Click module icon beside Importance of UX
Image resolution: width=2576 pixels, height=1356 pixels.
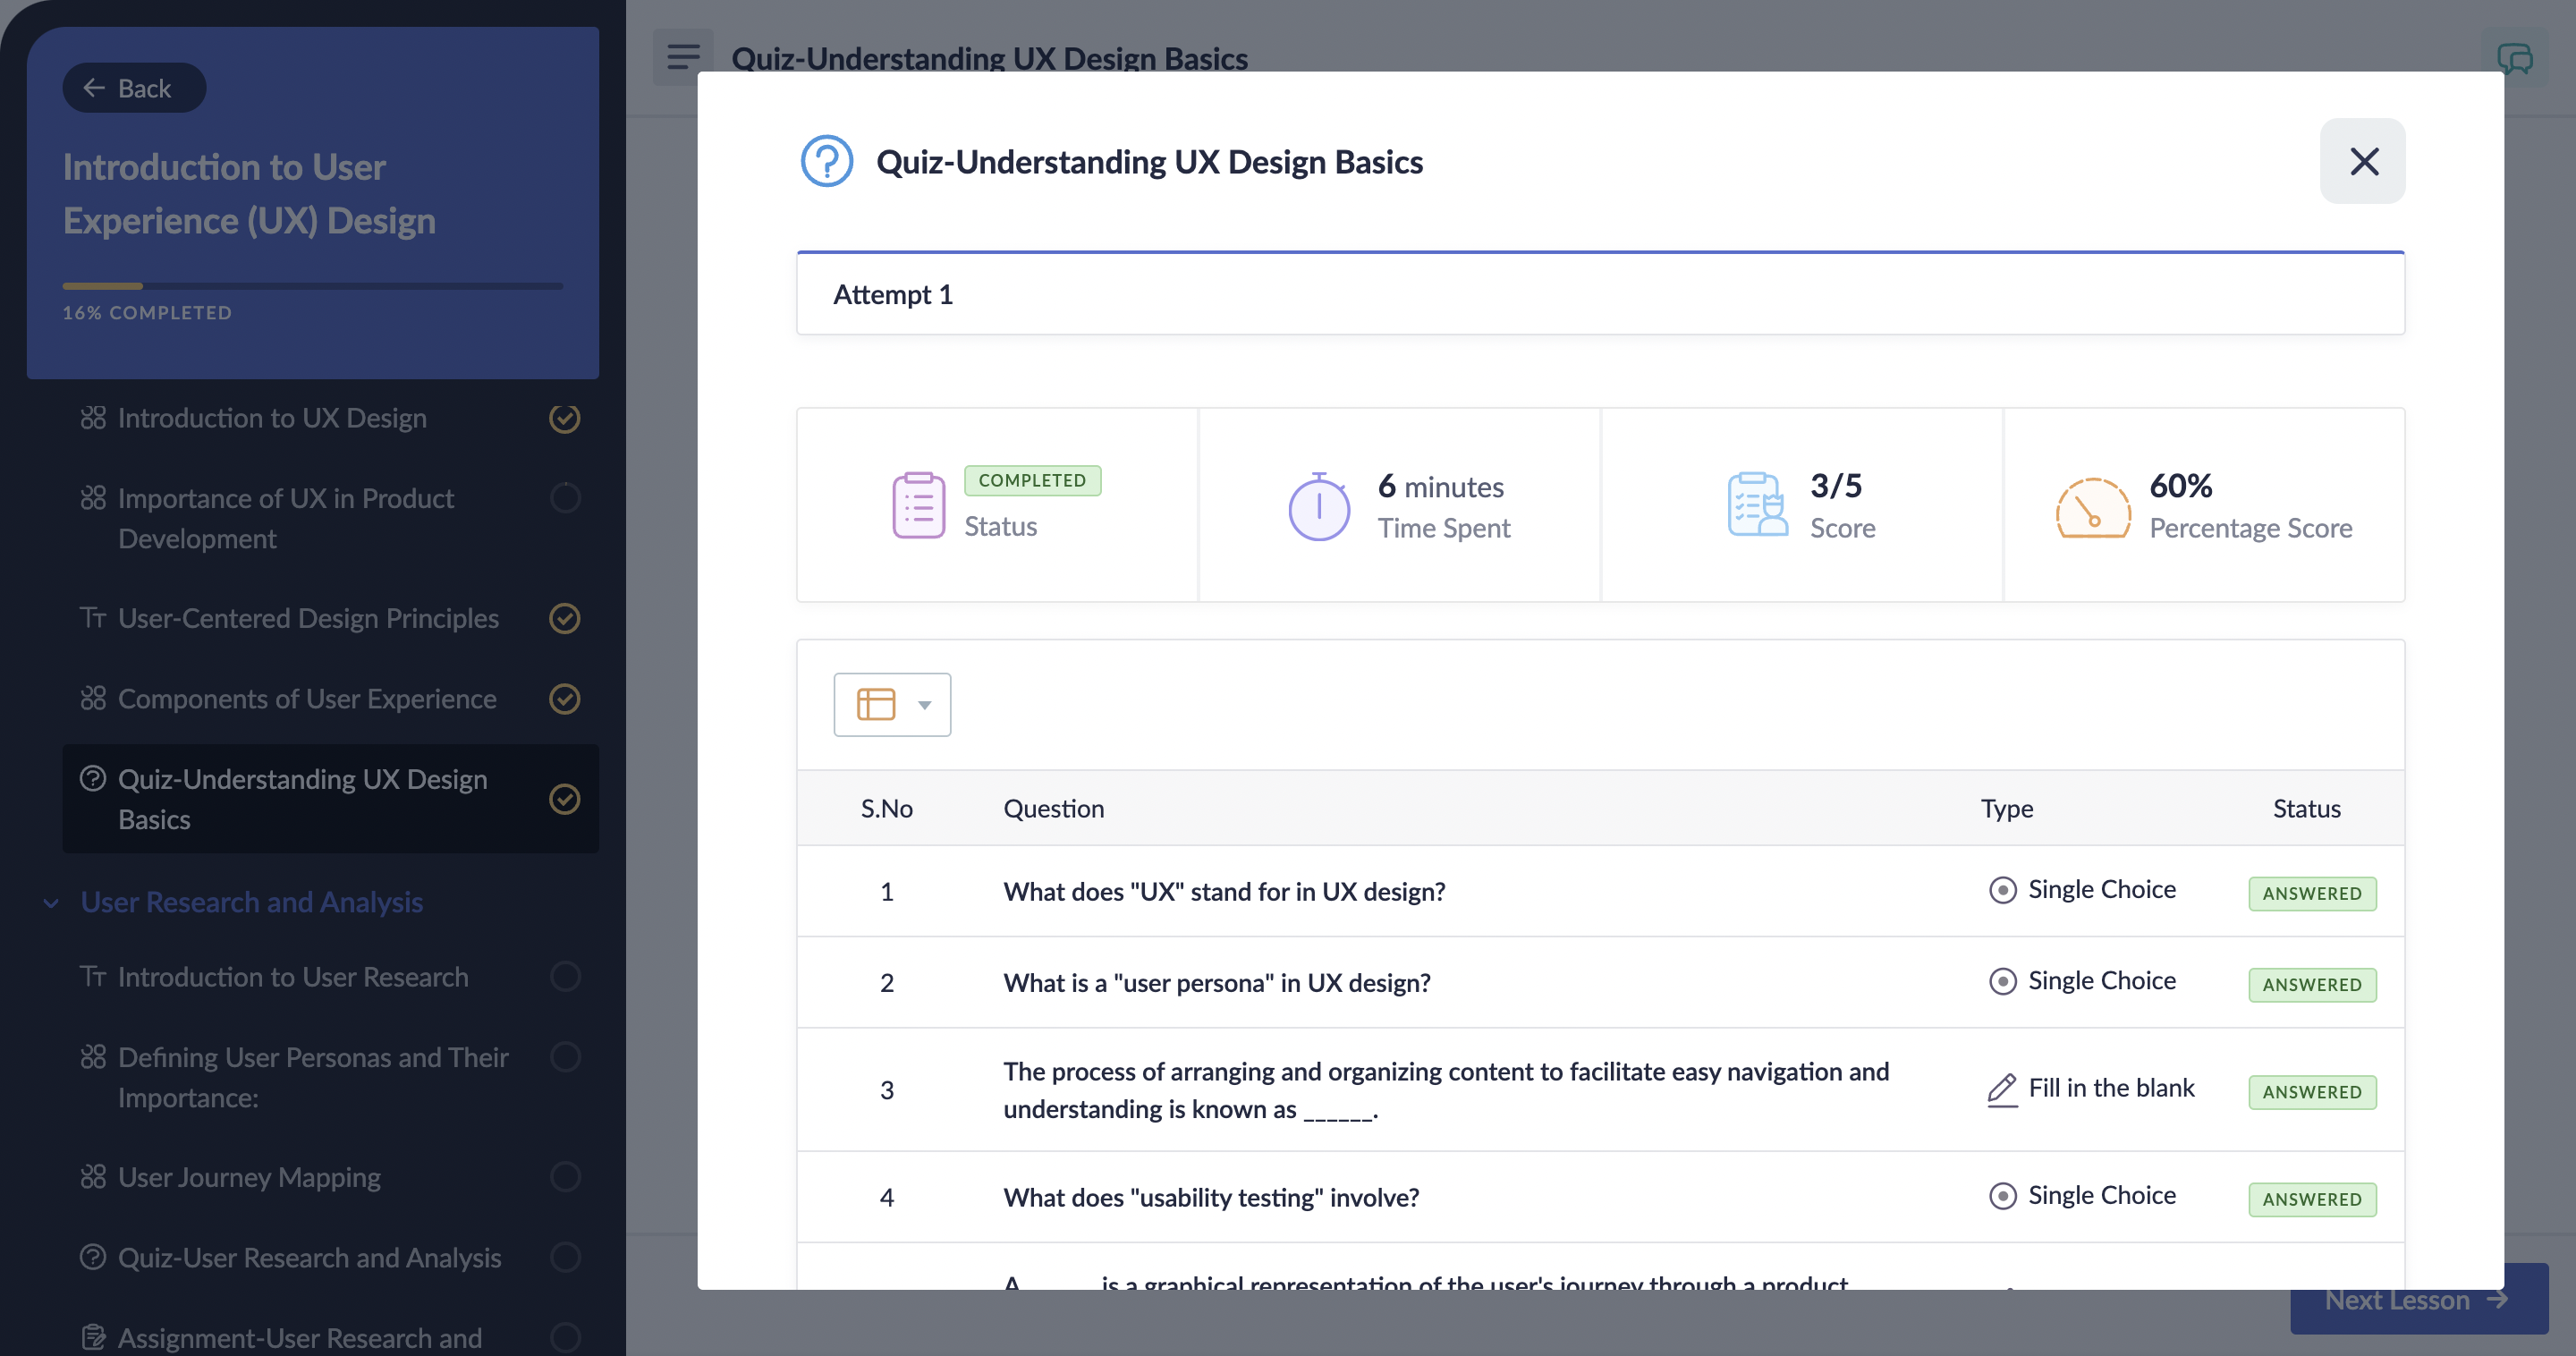pos(93,498)
